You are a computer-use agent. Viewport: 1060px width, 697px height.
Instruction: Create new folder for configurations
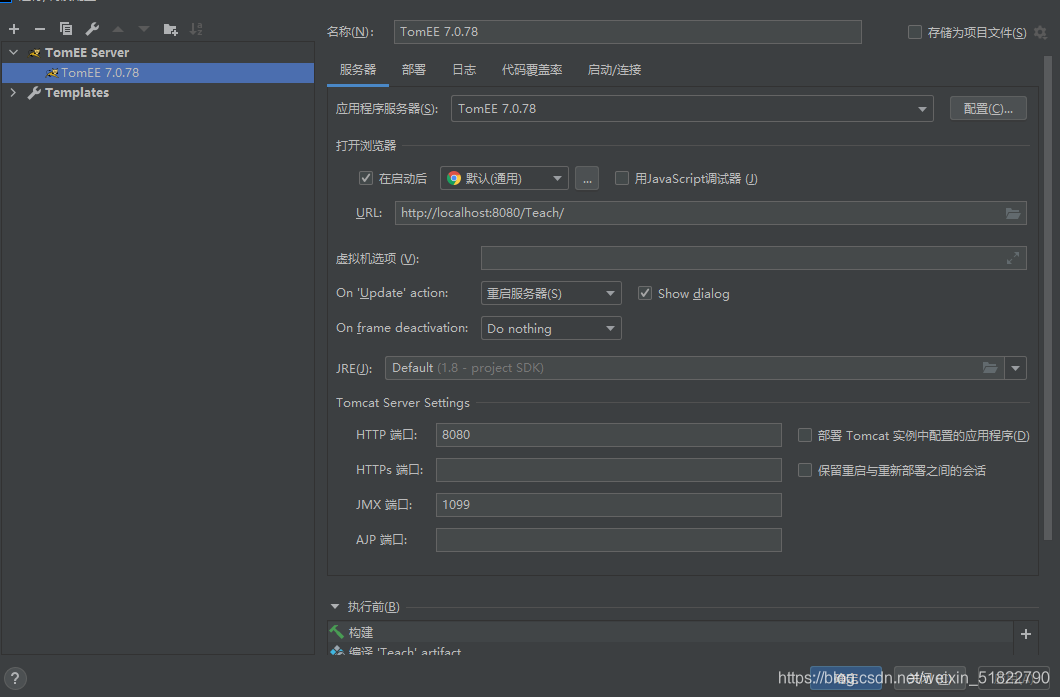pyautogui.click(x=170, y=29)
